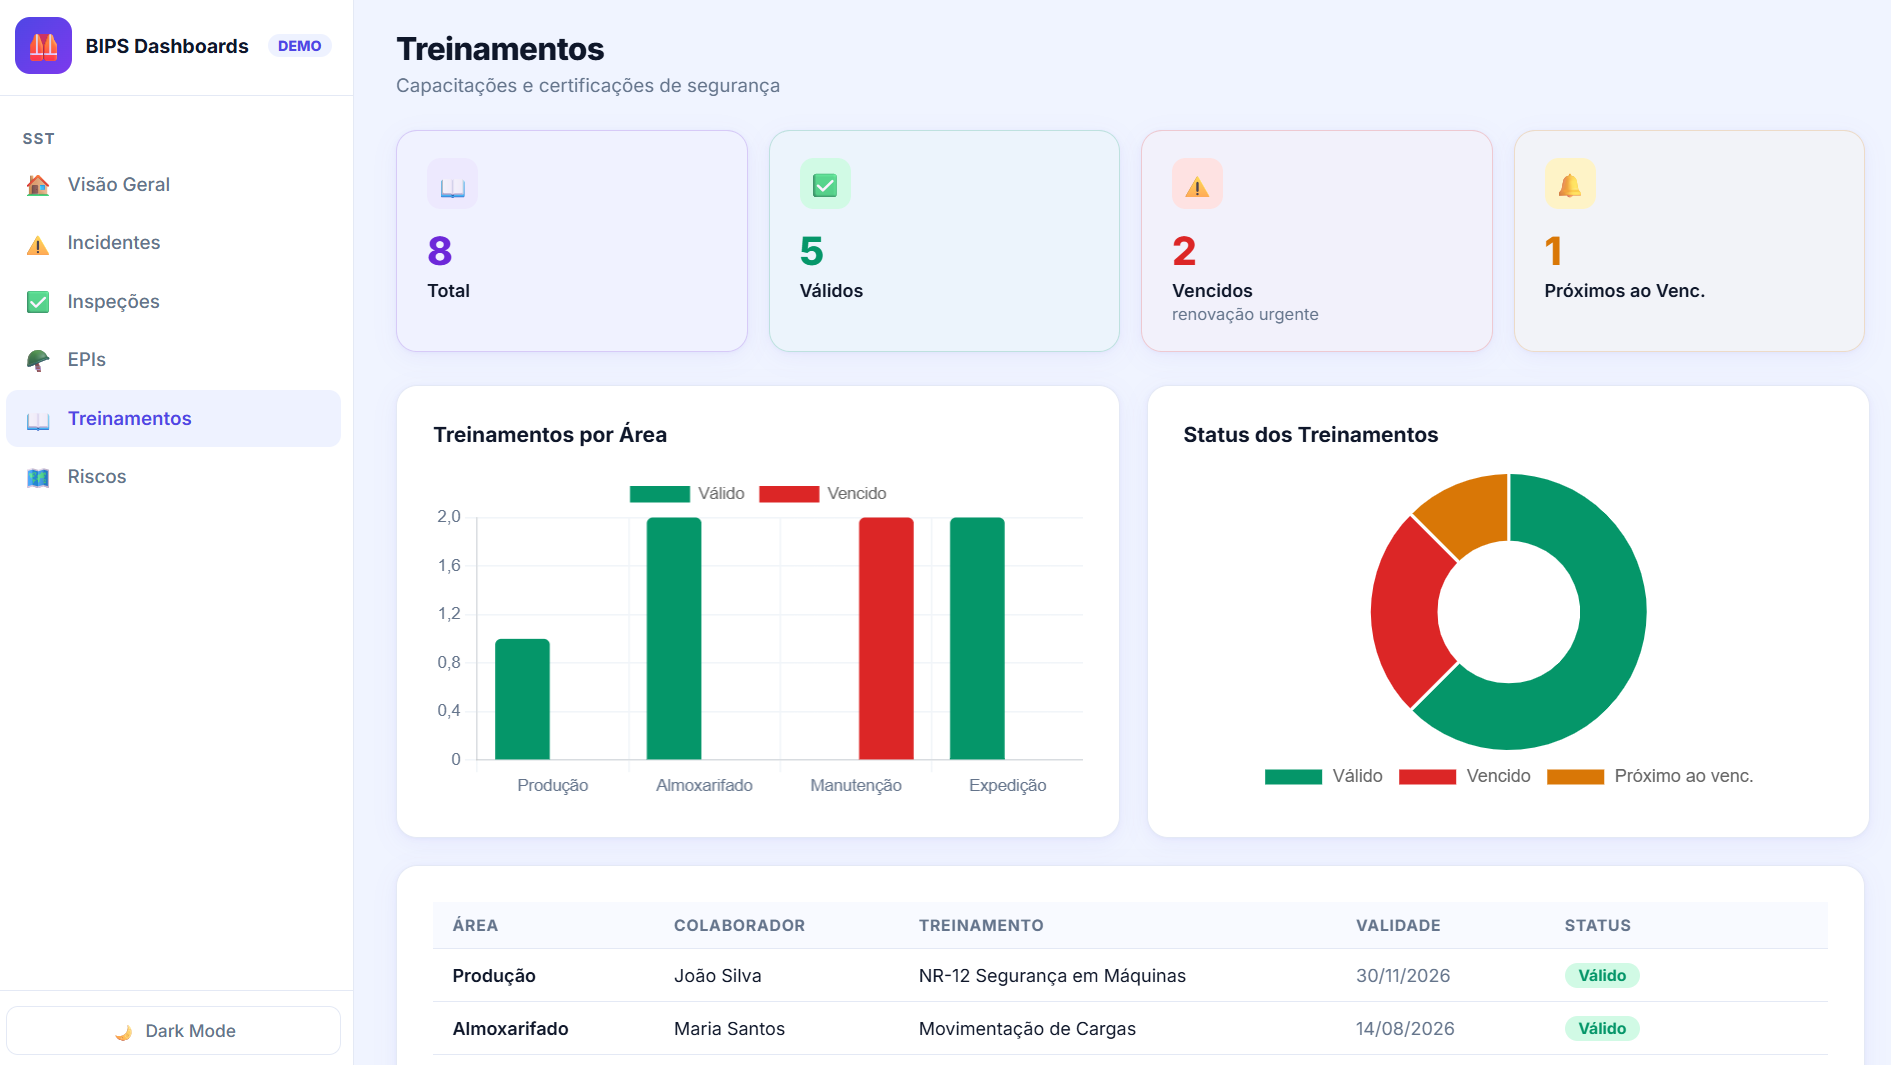The image size is (1891, 1065).
Task: Click the 14/08/2026 date cell
Action: coord(1405,1029)
